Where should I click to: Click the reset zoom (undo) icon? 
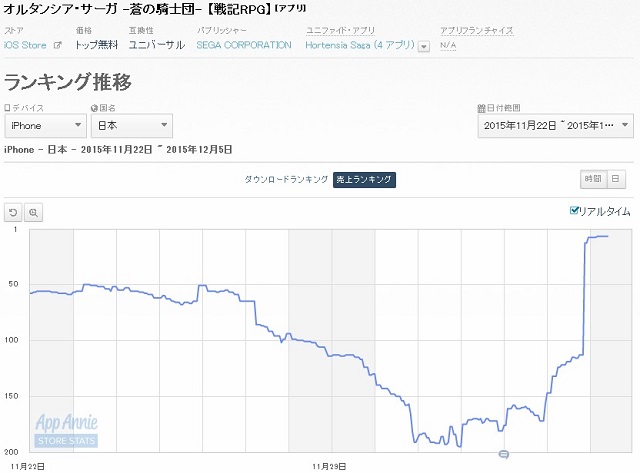[x=14, y=212]
